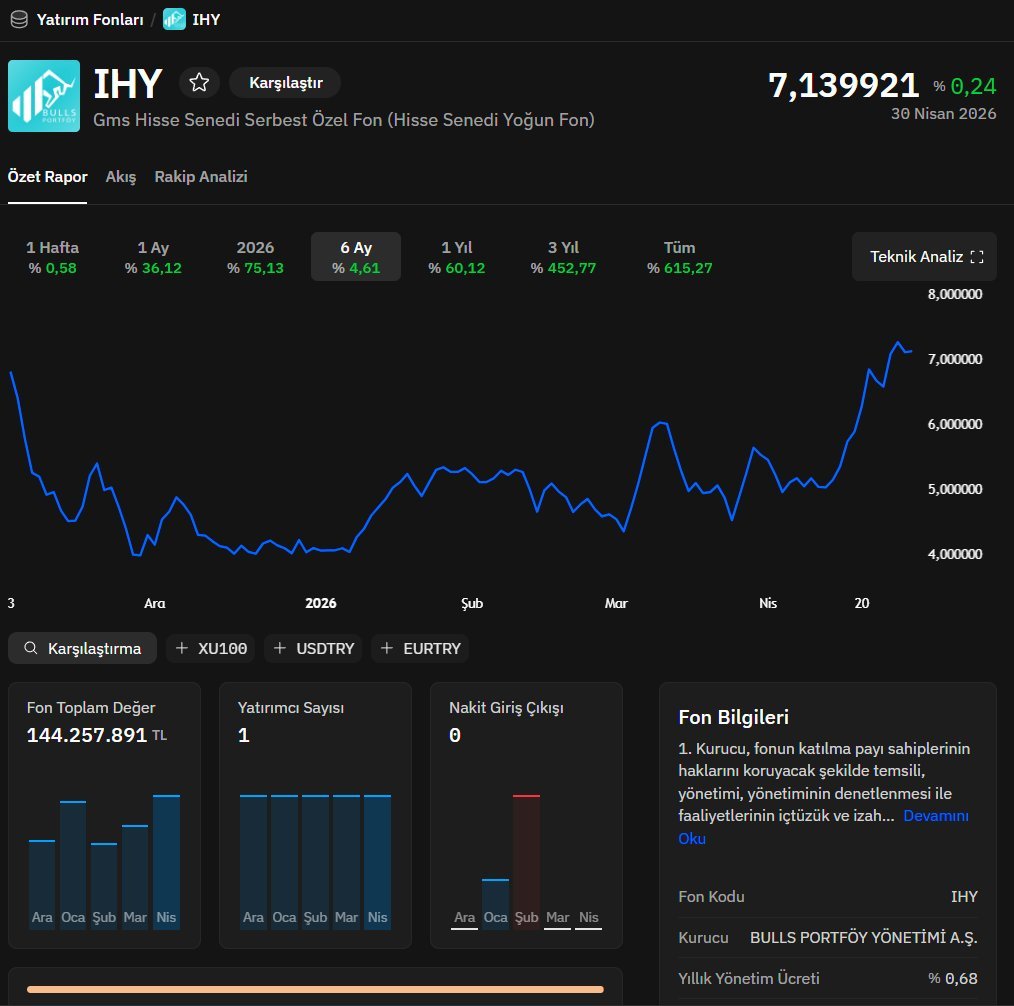Switch to the Akış tab

[x=121, y=177]
